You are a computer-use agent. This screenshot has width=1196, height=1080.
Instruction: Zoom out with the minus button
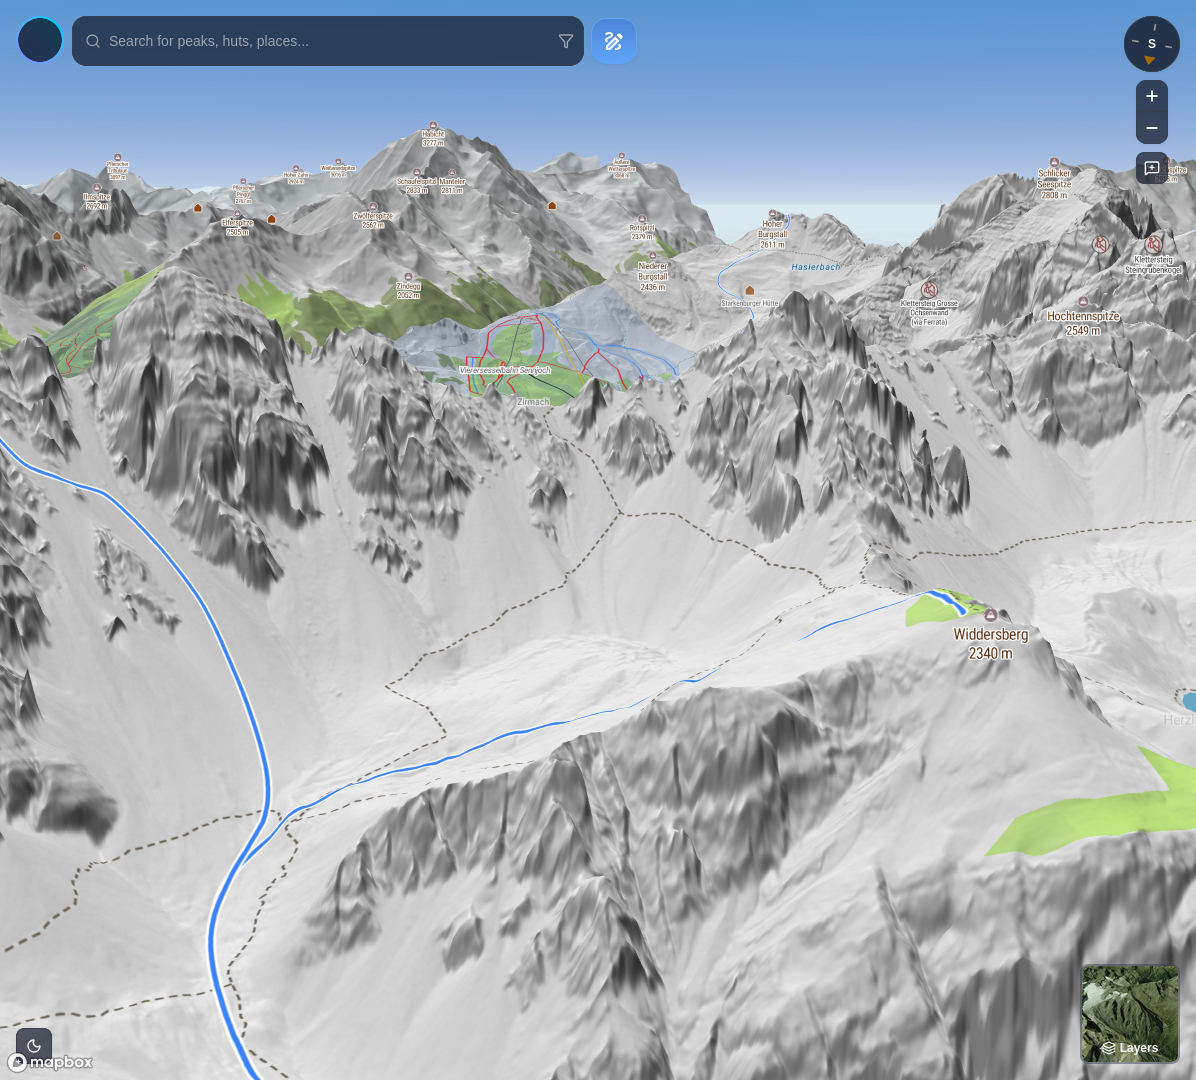pyautogui.click(x=1151, y=128)
